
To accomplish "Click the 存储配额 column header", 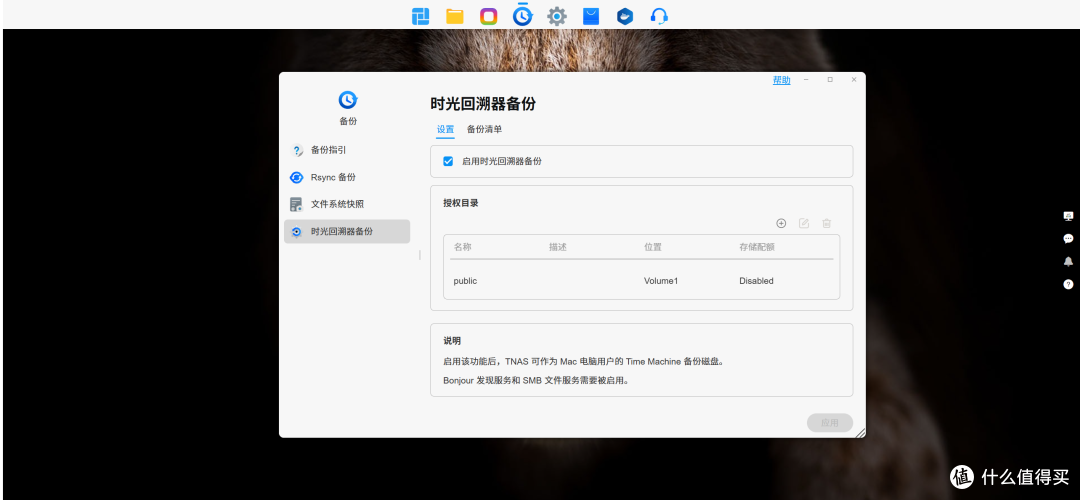I will click(757, 247).
